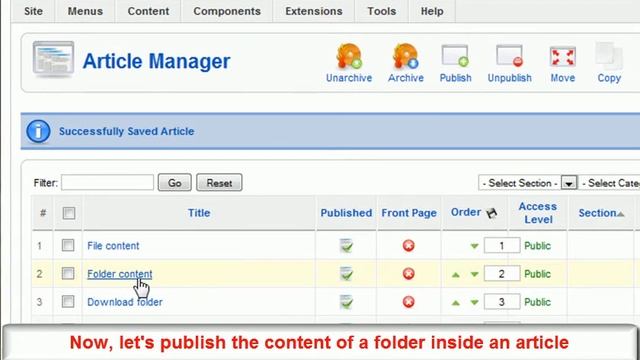Check the File content row checkbox
This screenshot has width=640, height=360.
pyautogui.click(x=68, y=245)
